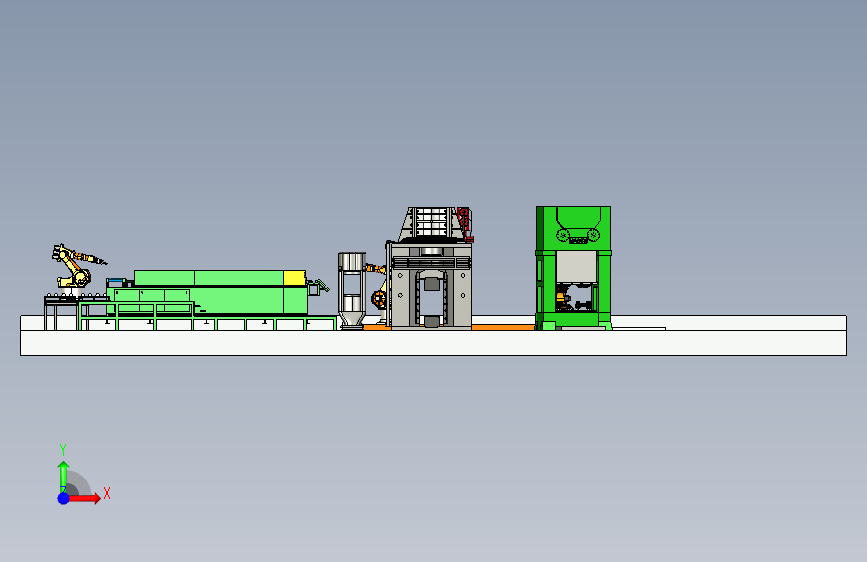Select the gray panel inside the green press

pos(576,267)
